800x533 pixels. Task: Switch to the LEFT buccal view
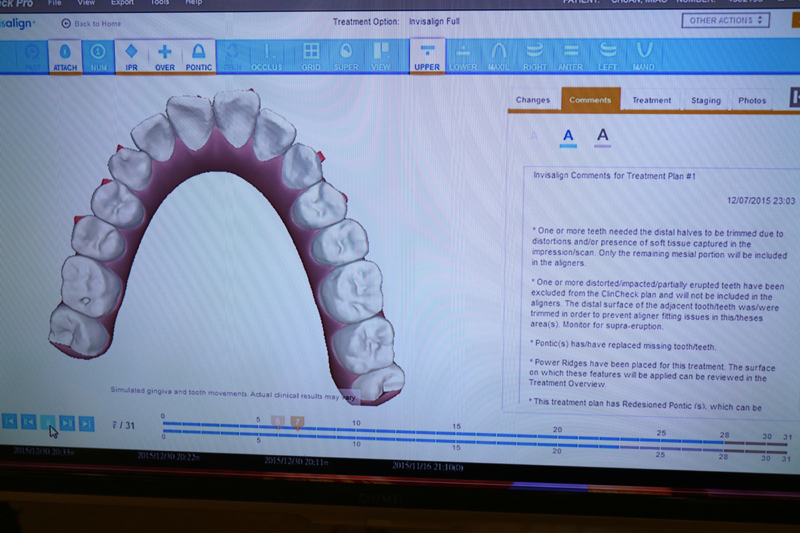(607, 57)
